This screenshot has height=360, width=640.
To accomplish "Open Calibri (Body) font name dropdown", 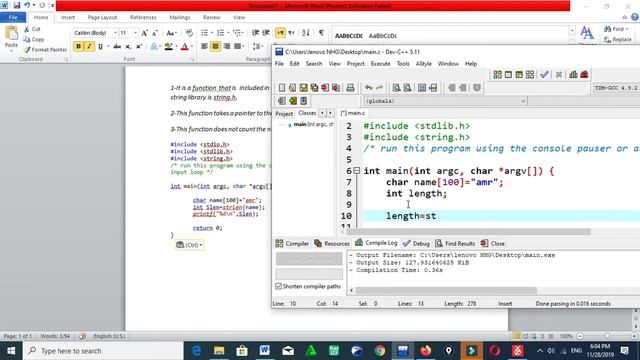I will click(x=116, y=33).
